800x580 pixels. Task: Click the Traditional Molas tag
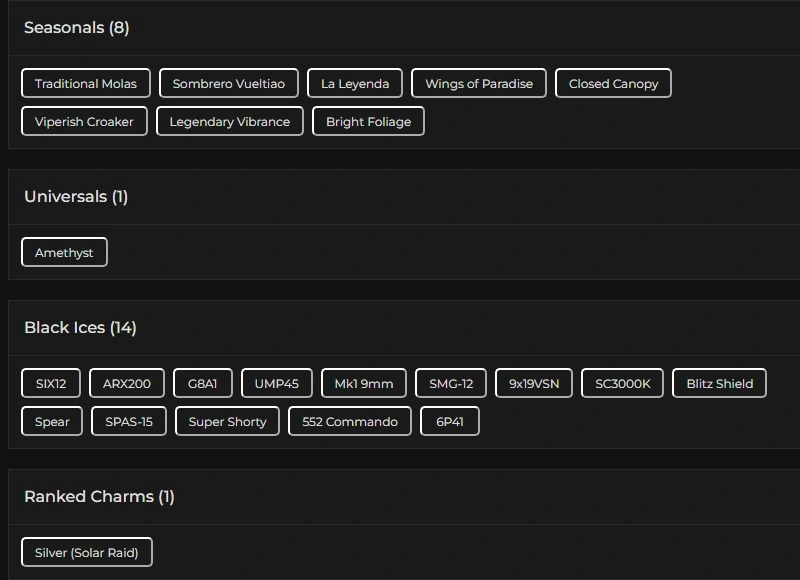pos(86,84)
